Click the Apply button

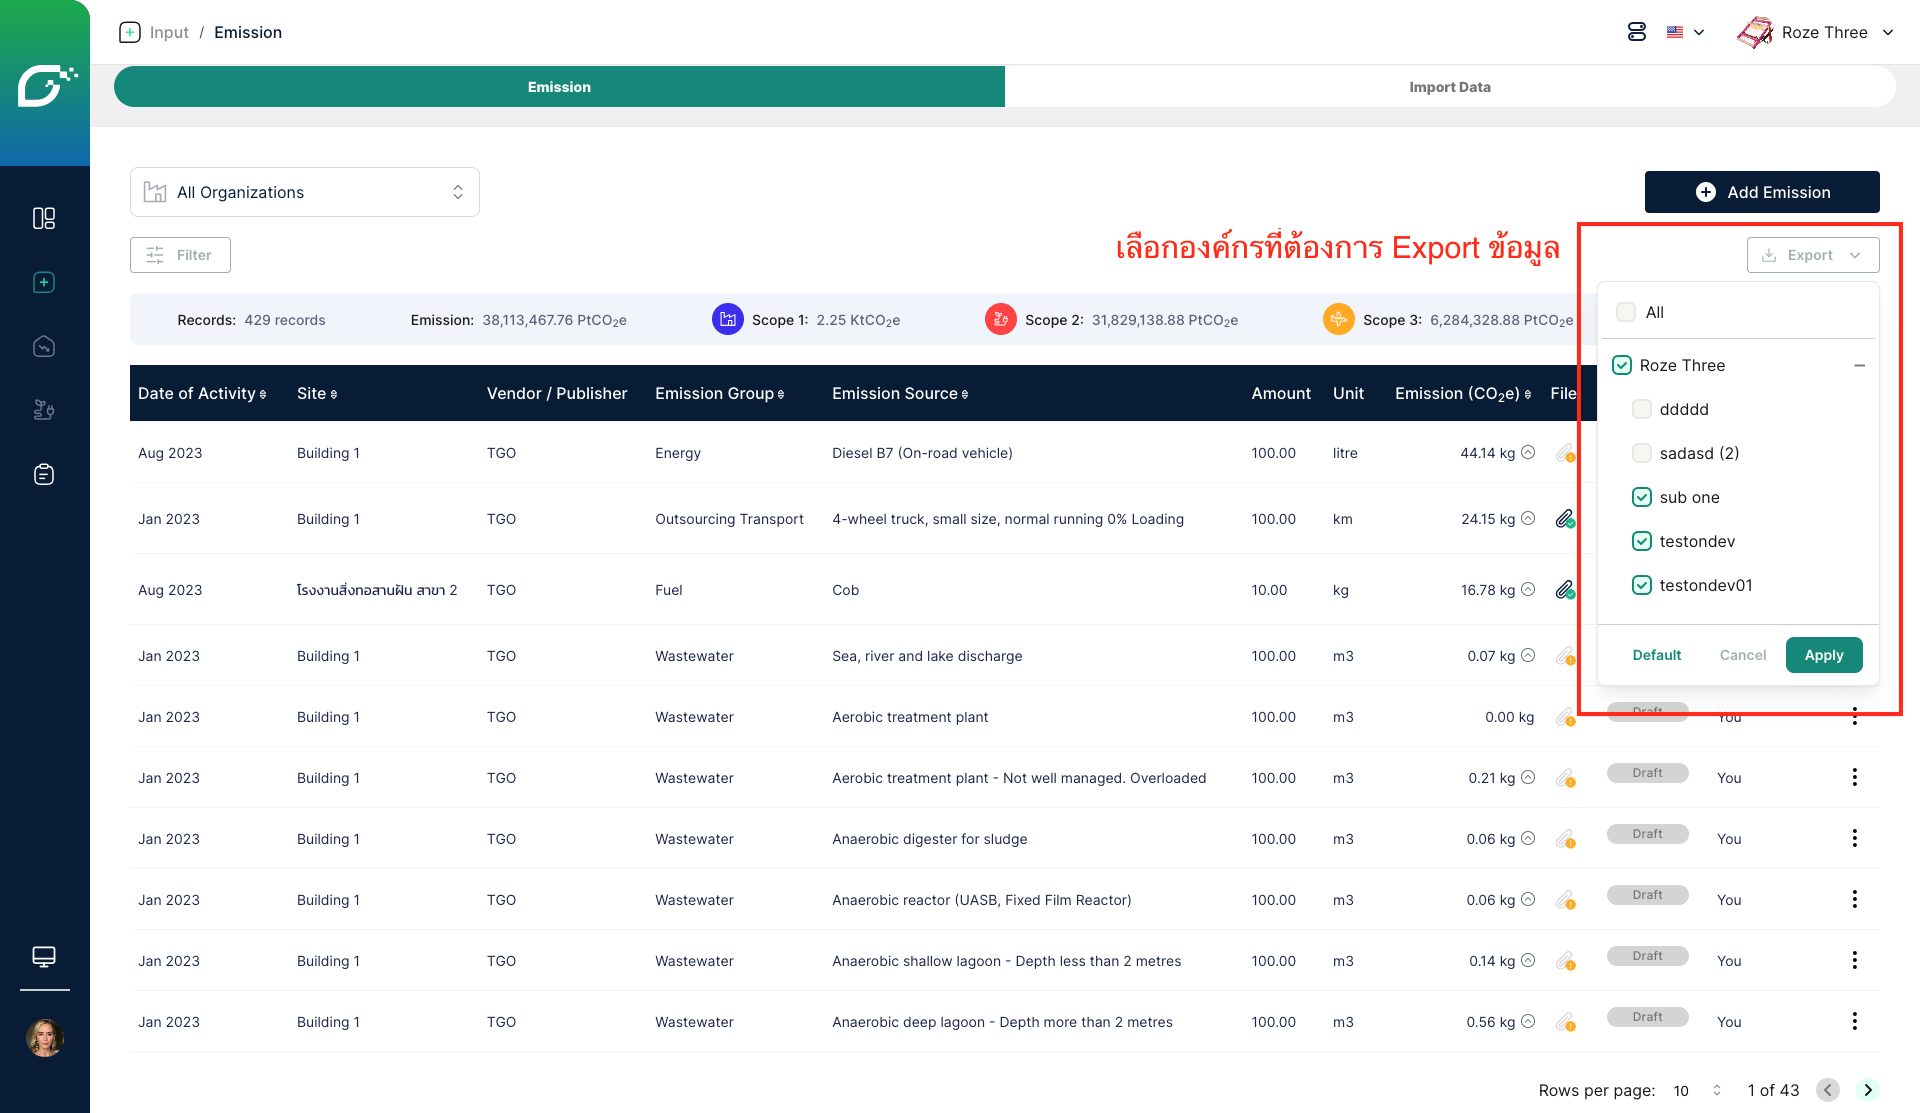(x=1823, y=655)
